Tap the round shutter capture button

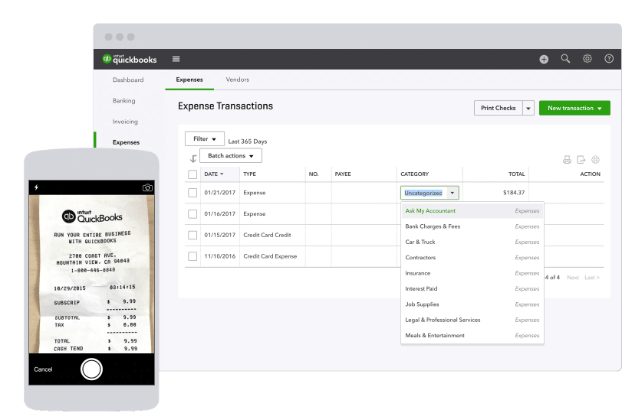point(91,369)
